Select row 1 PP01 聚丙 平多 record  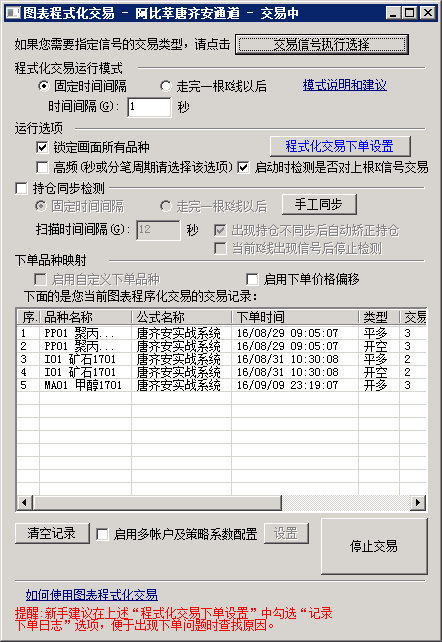[x=221, y=333]
